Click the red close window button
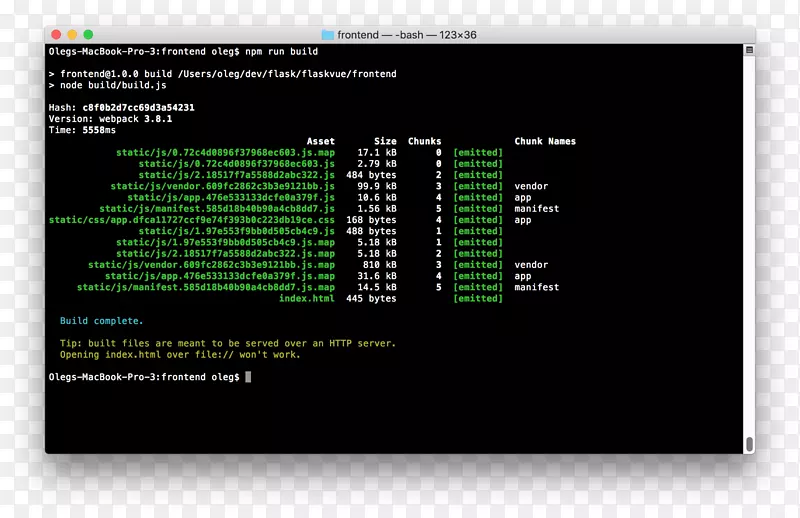This screenshot has width=800, height=518. coord(57,35)
